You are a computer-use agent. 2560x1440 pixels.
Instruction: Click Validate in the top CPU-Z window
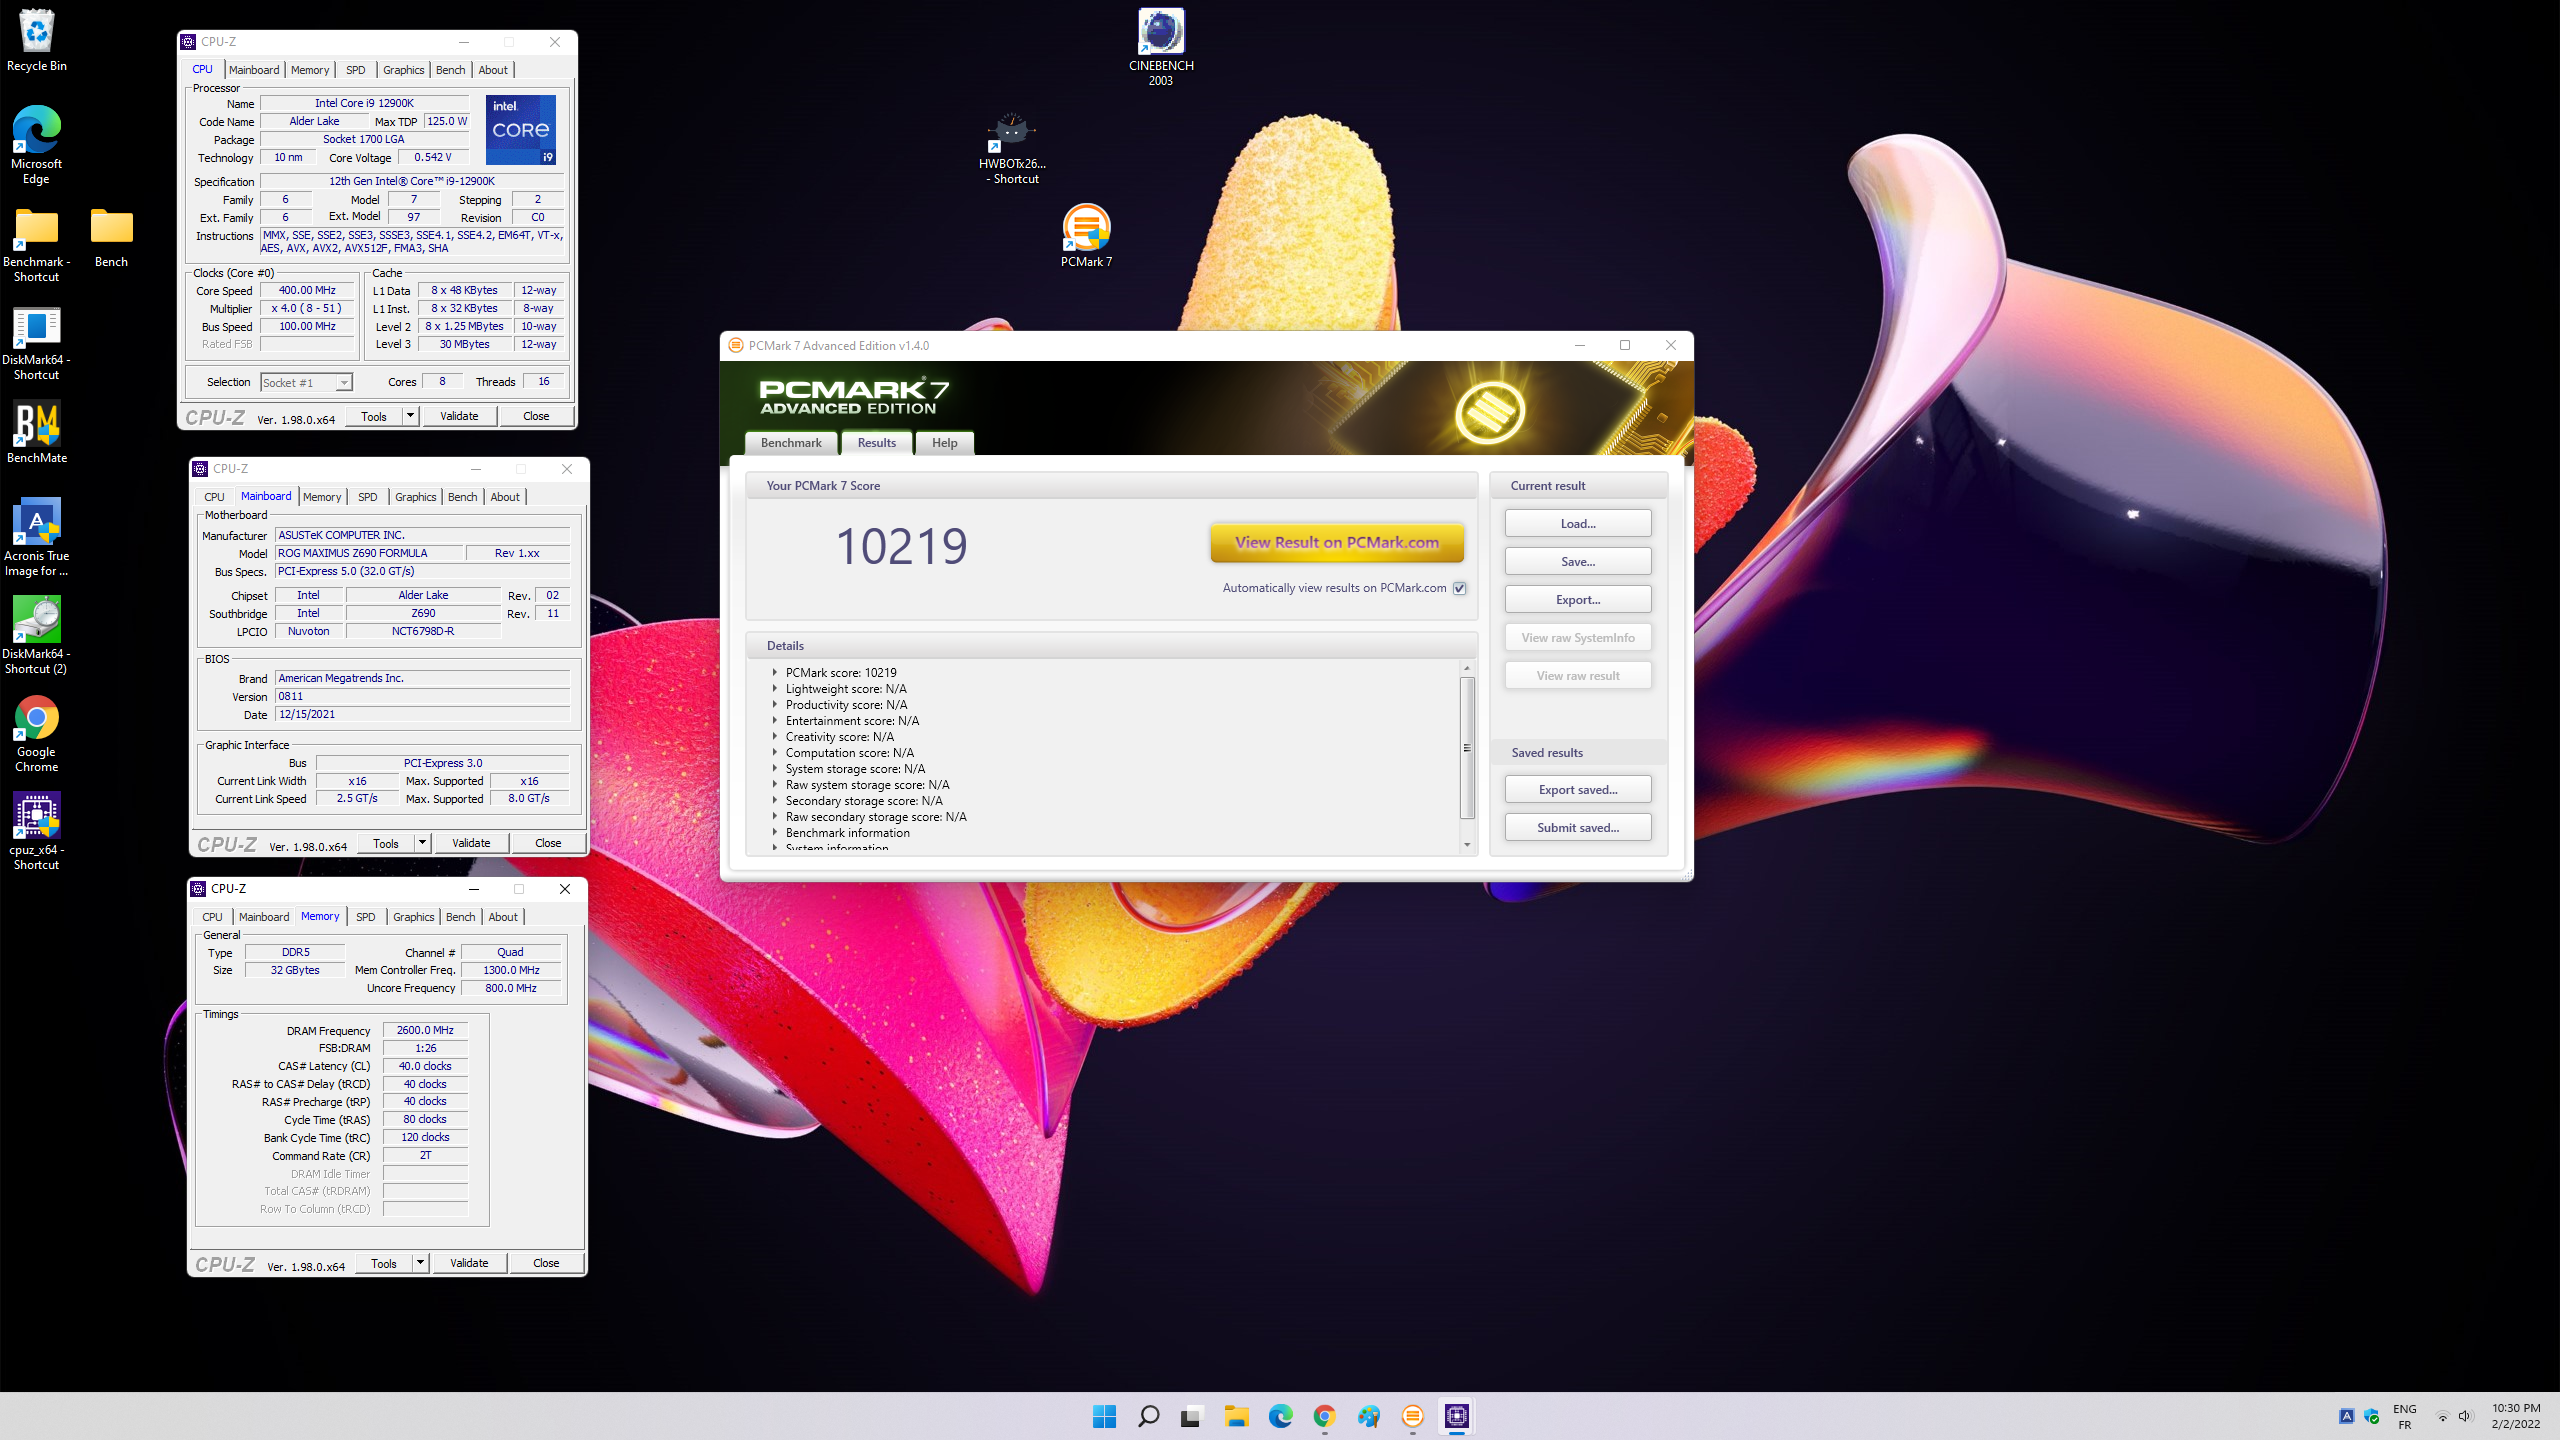(459, 416)
